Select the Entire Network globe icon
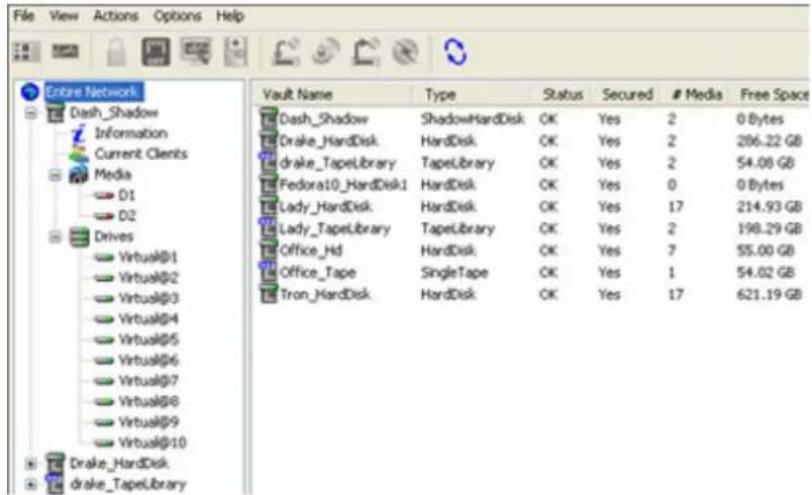 [30, 92]
